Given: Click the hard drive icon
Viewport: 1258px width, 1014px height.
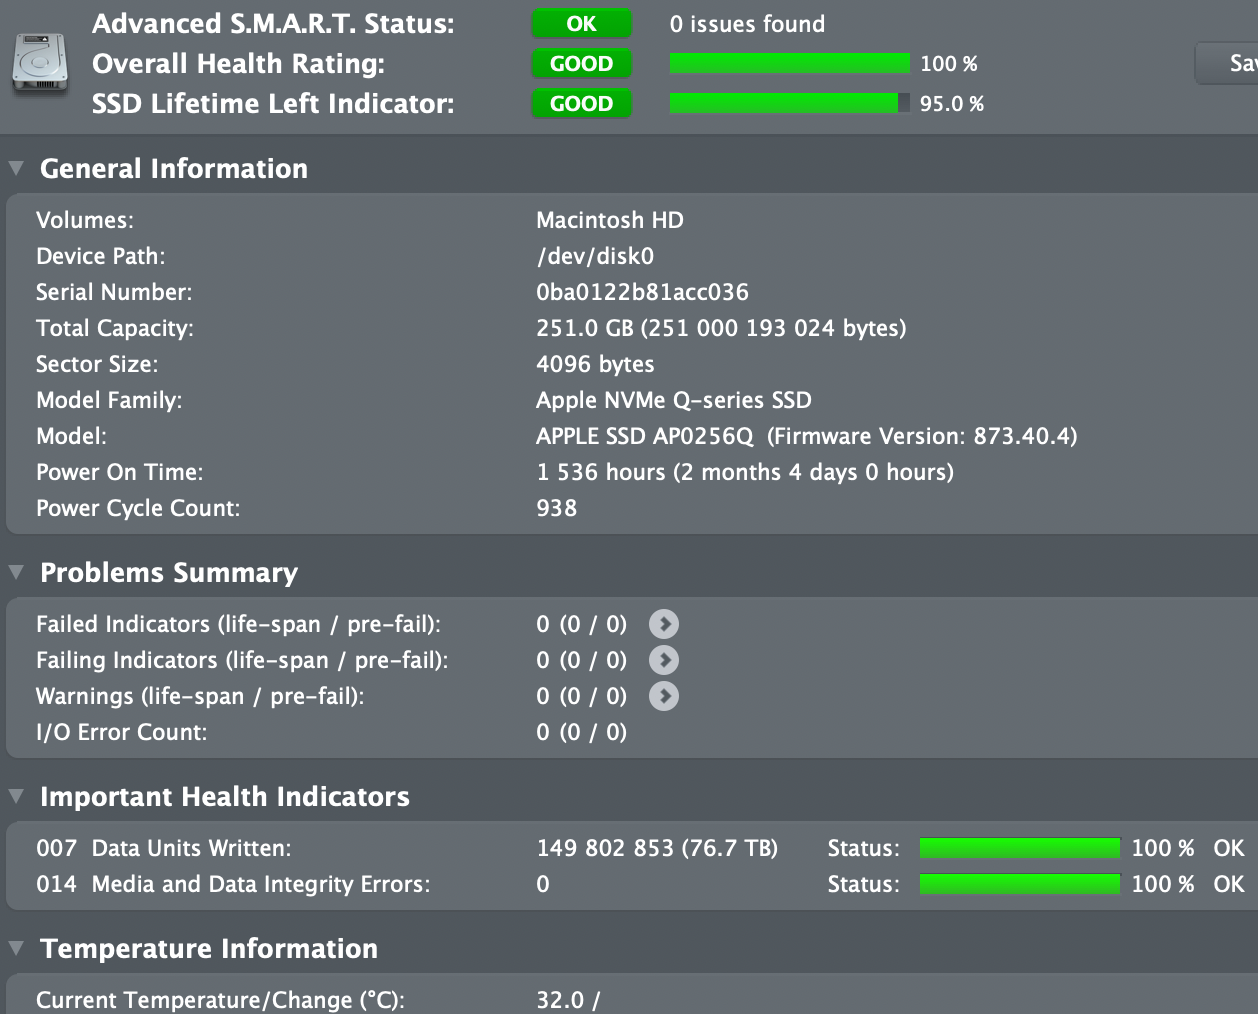Looking at the screenshot, I should click(40, 64).
